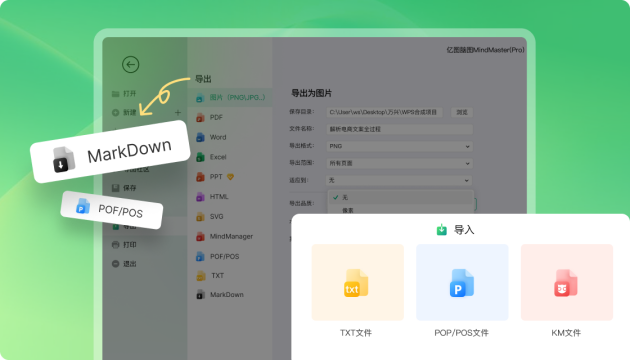Open the 导出格式 PNG dropdown
The height and width of the screenshot is (360, 630).
399,146
